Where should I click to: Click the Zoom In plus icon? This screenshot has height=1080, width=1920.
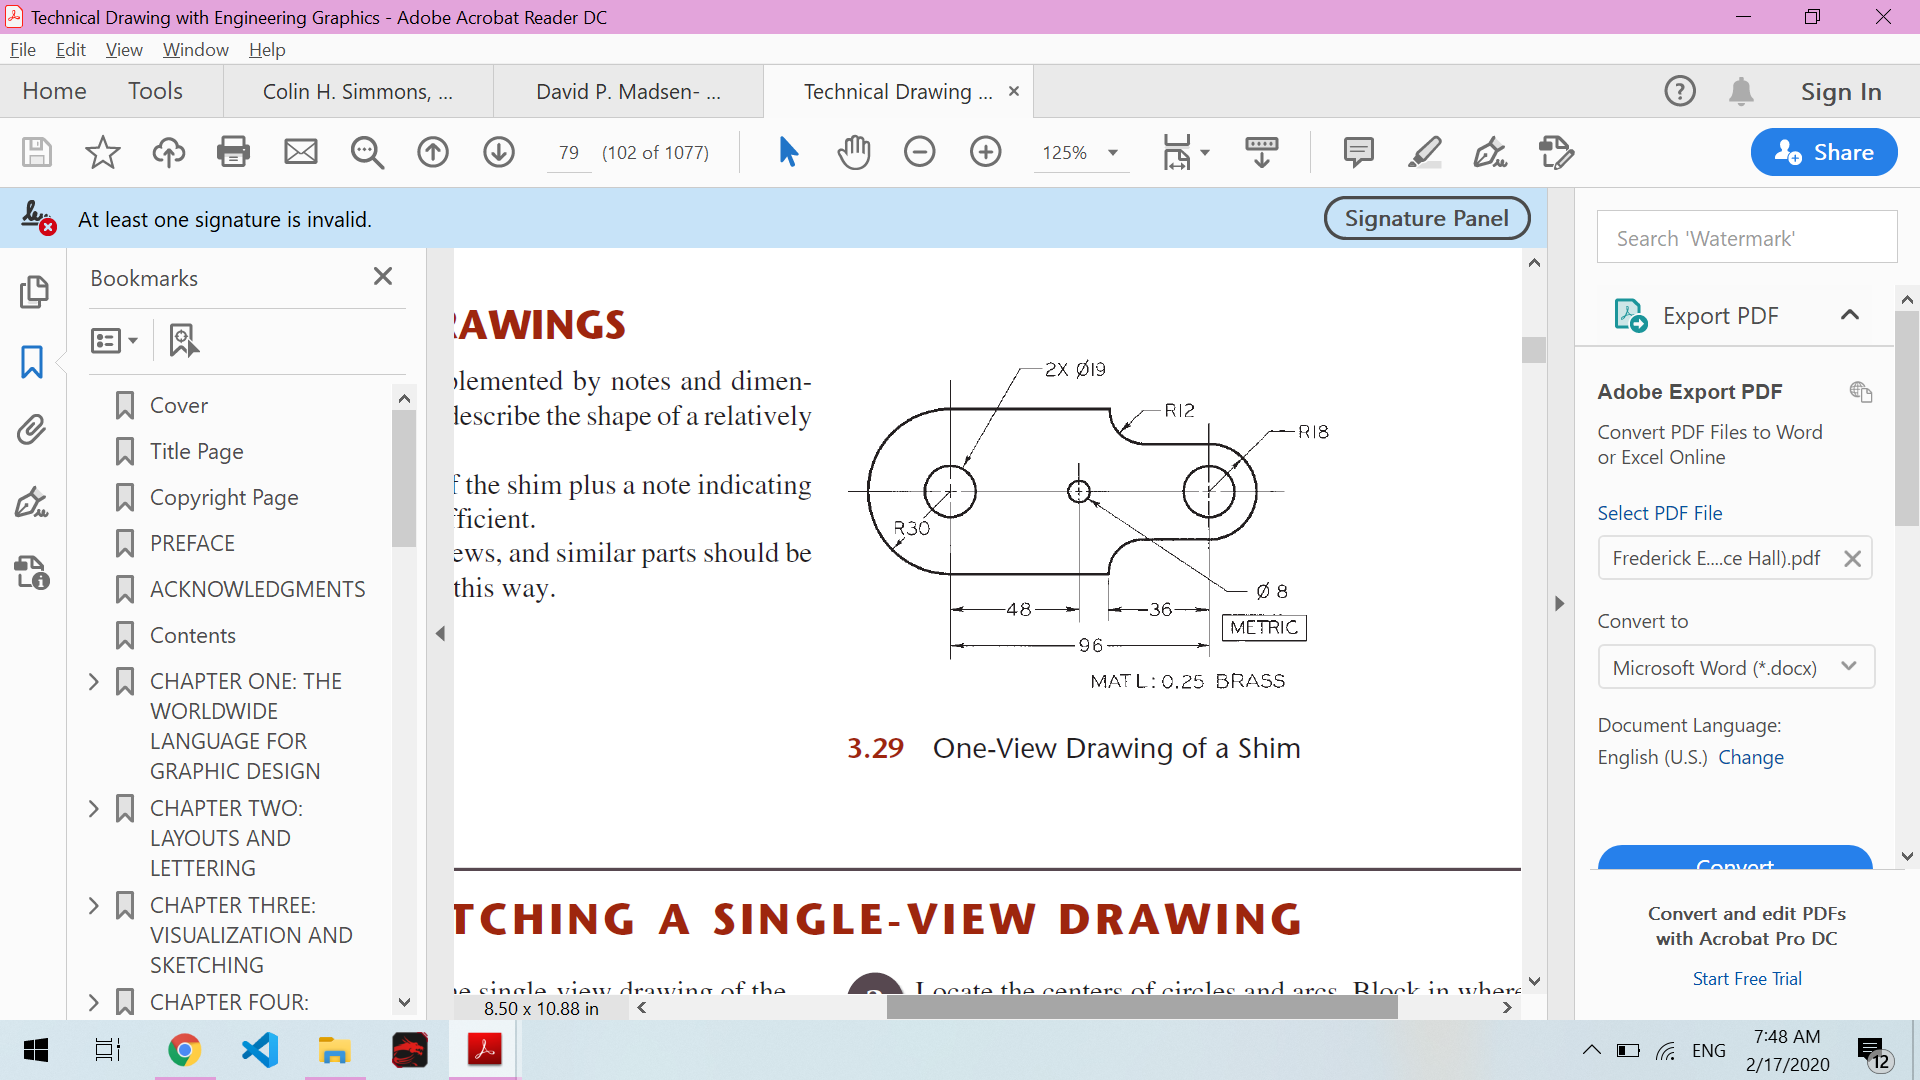tap(985, 152)
